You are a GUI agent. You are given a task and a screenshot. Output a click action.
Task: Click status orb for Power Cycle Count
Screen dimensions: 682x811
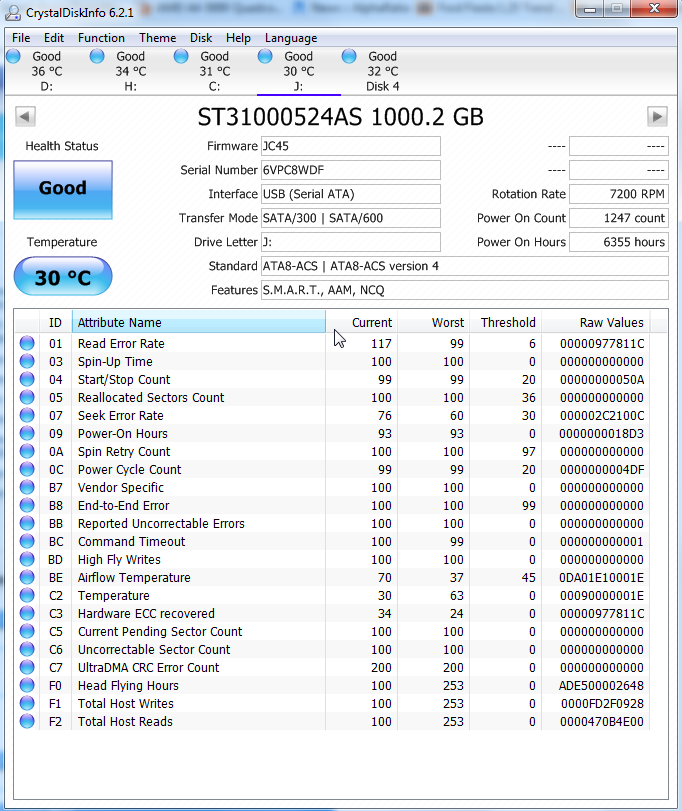click(27, 469)
